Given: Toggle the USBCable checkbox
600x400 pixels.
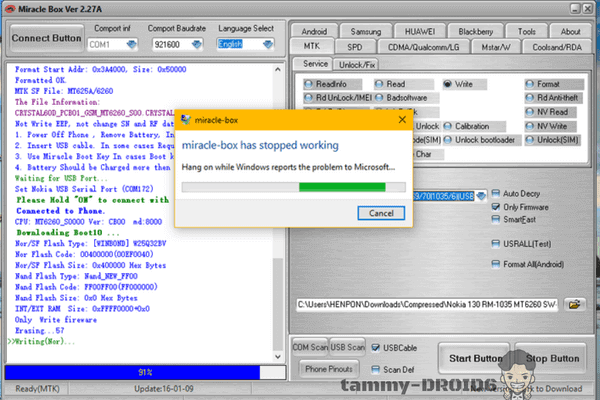Looking at the screenshot, I should click(x=376, y=348).
